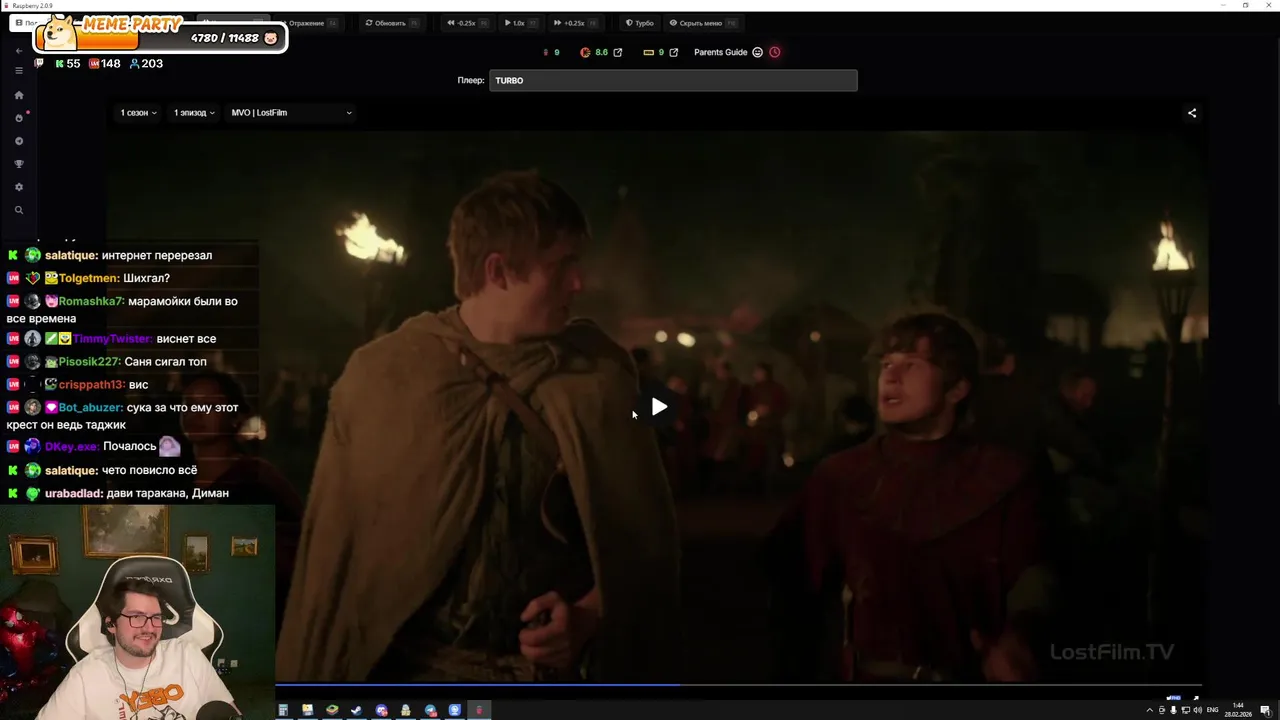Speed up playback with +0.25x button
Image resolution: width=1280 pixels, height=720 pixels.
(x=575, y=23)
